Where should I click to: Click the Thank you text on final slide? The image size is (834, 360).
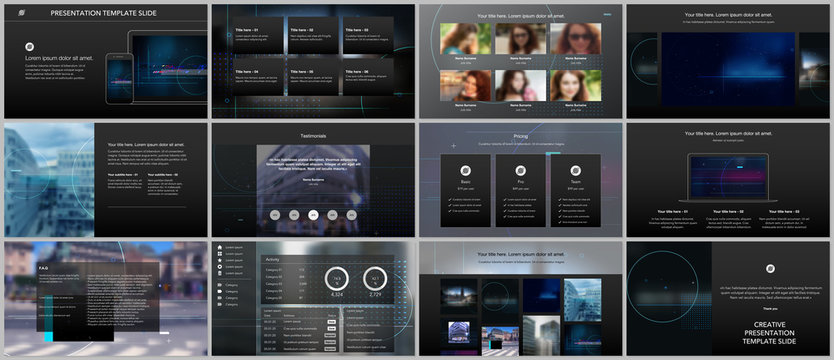pos(770,308)
